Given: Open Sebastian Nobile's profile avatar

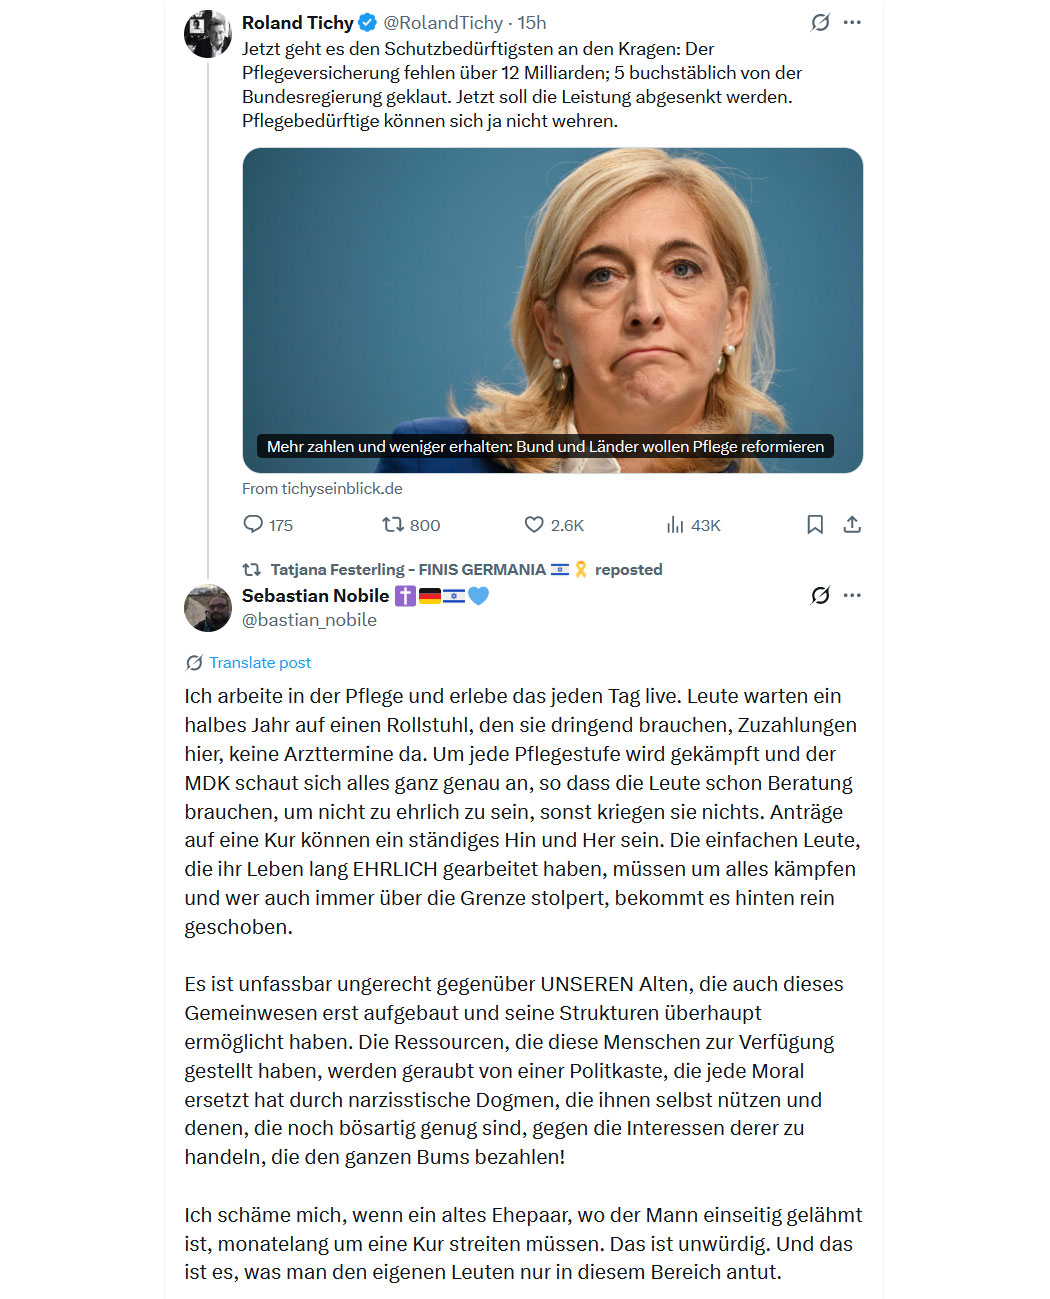Looking at the screenshot, I should [x=208, y=608].
